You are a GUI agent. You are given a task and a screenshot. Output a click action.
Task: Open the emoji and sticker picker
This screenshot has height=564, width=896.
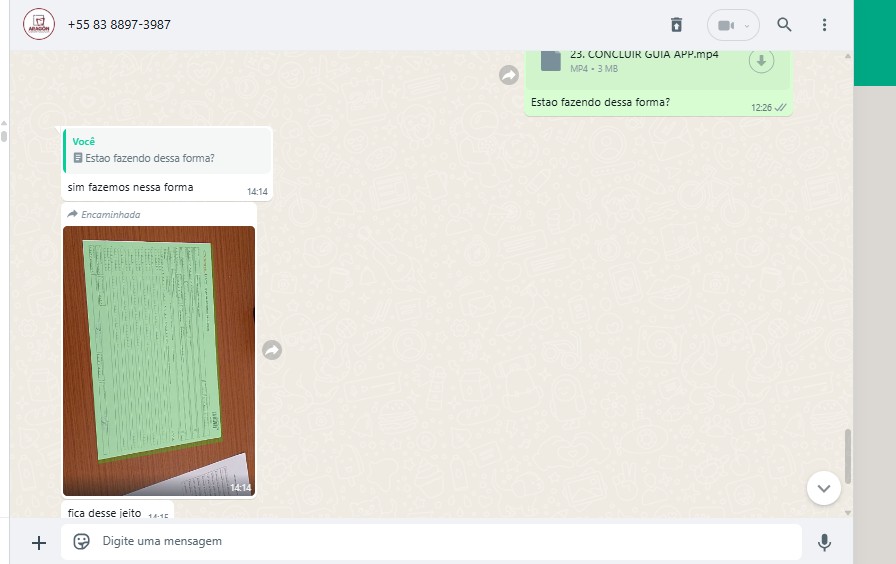click(81, 541)
